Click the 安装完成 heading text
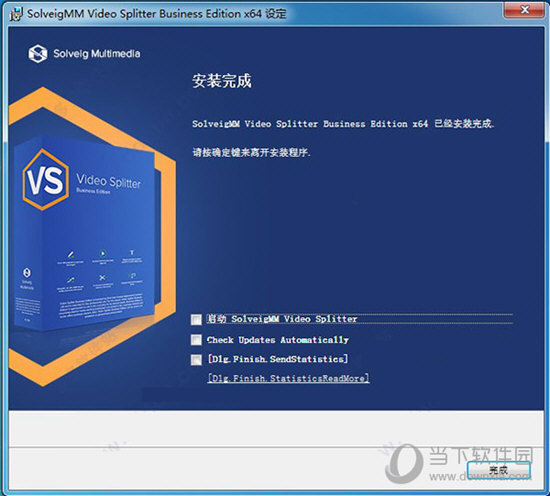 (x=221, y=81)
